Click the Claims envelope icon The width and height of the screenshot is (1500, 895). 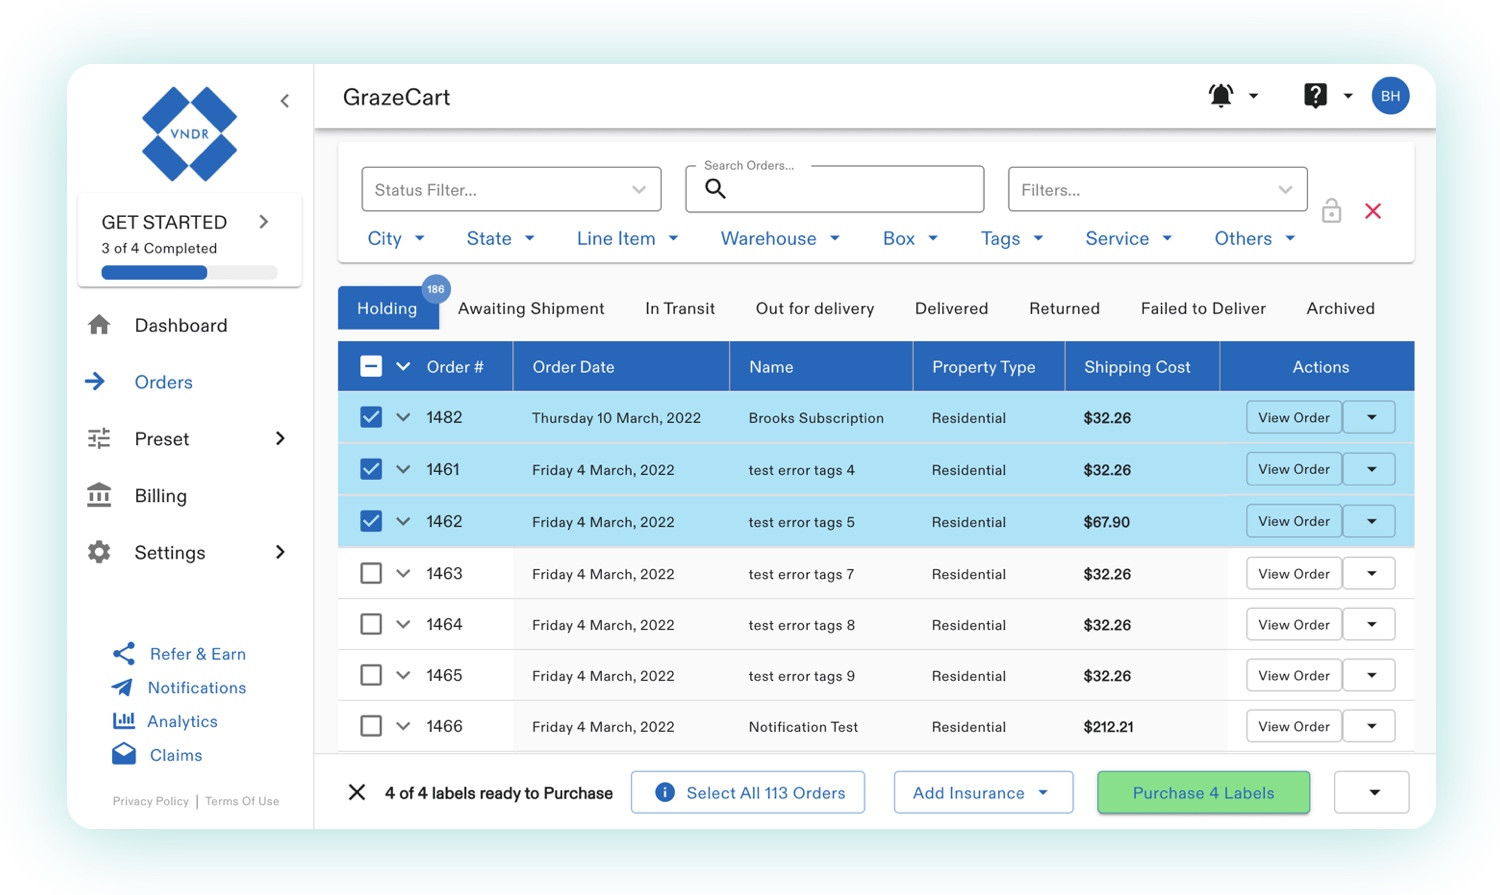[124, 754]
